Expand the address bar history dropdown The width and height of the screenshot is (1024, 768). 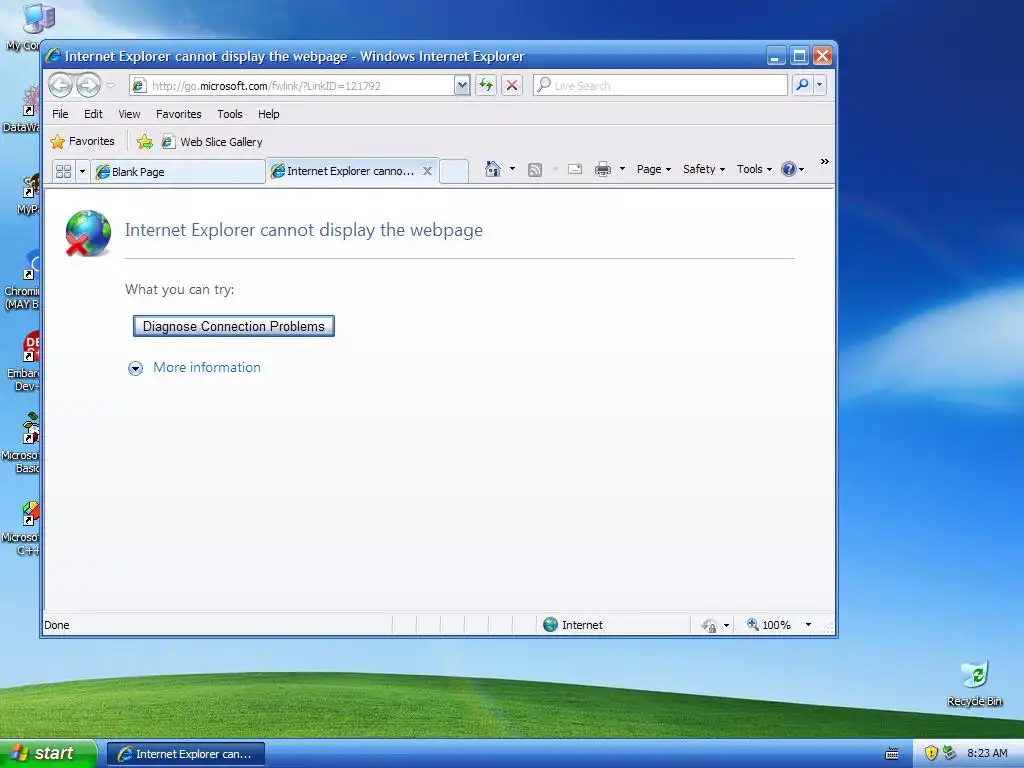pos(462,86)
